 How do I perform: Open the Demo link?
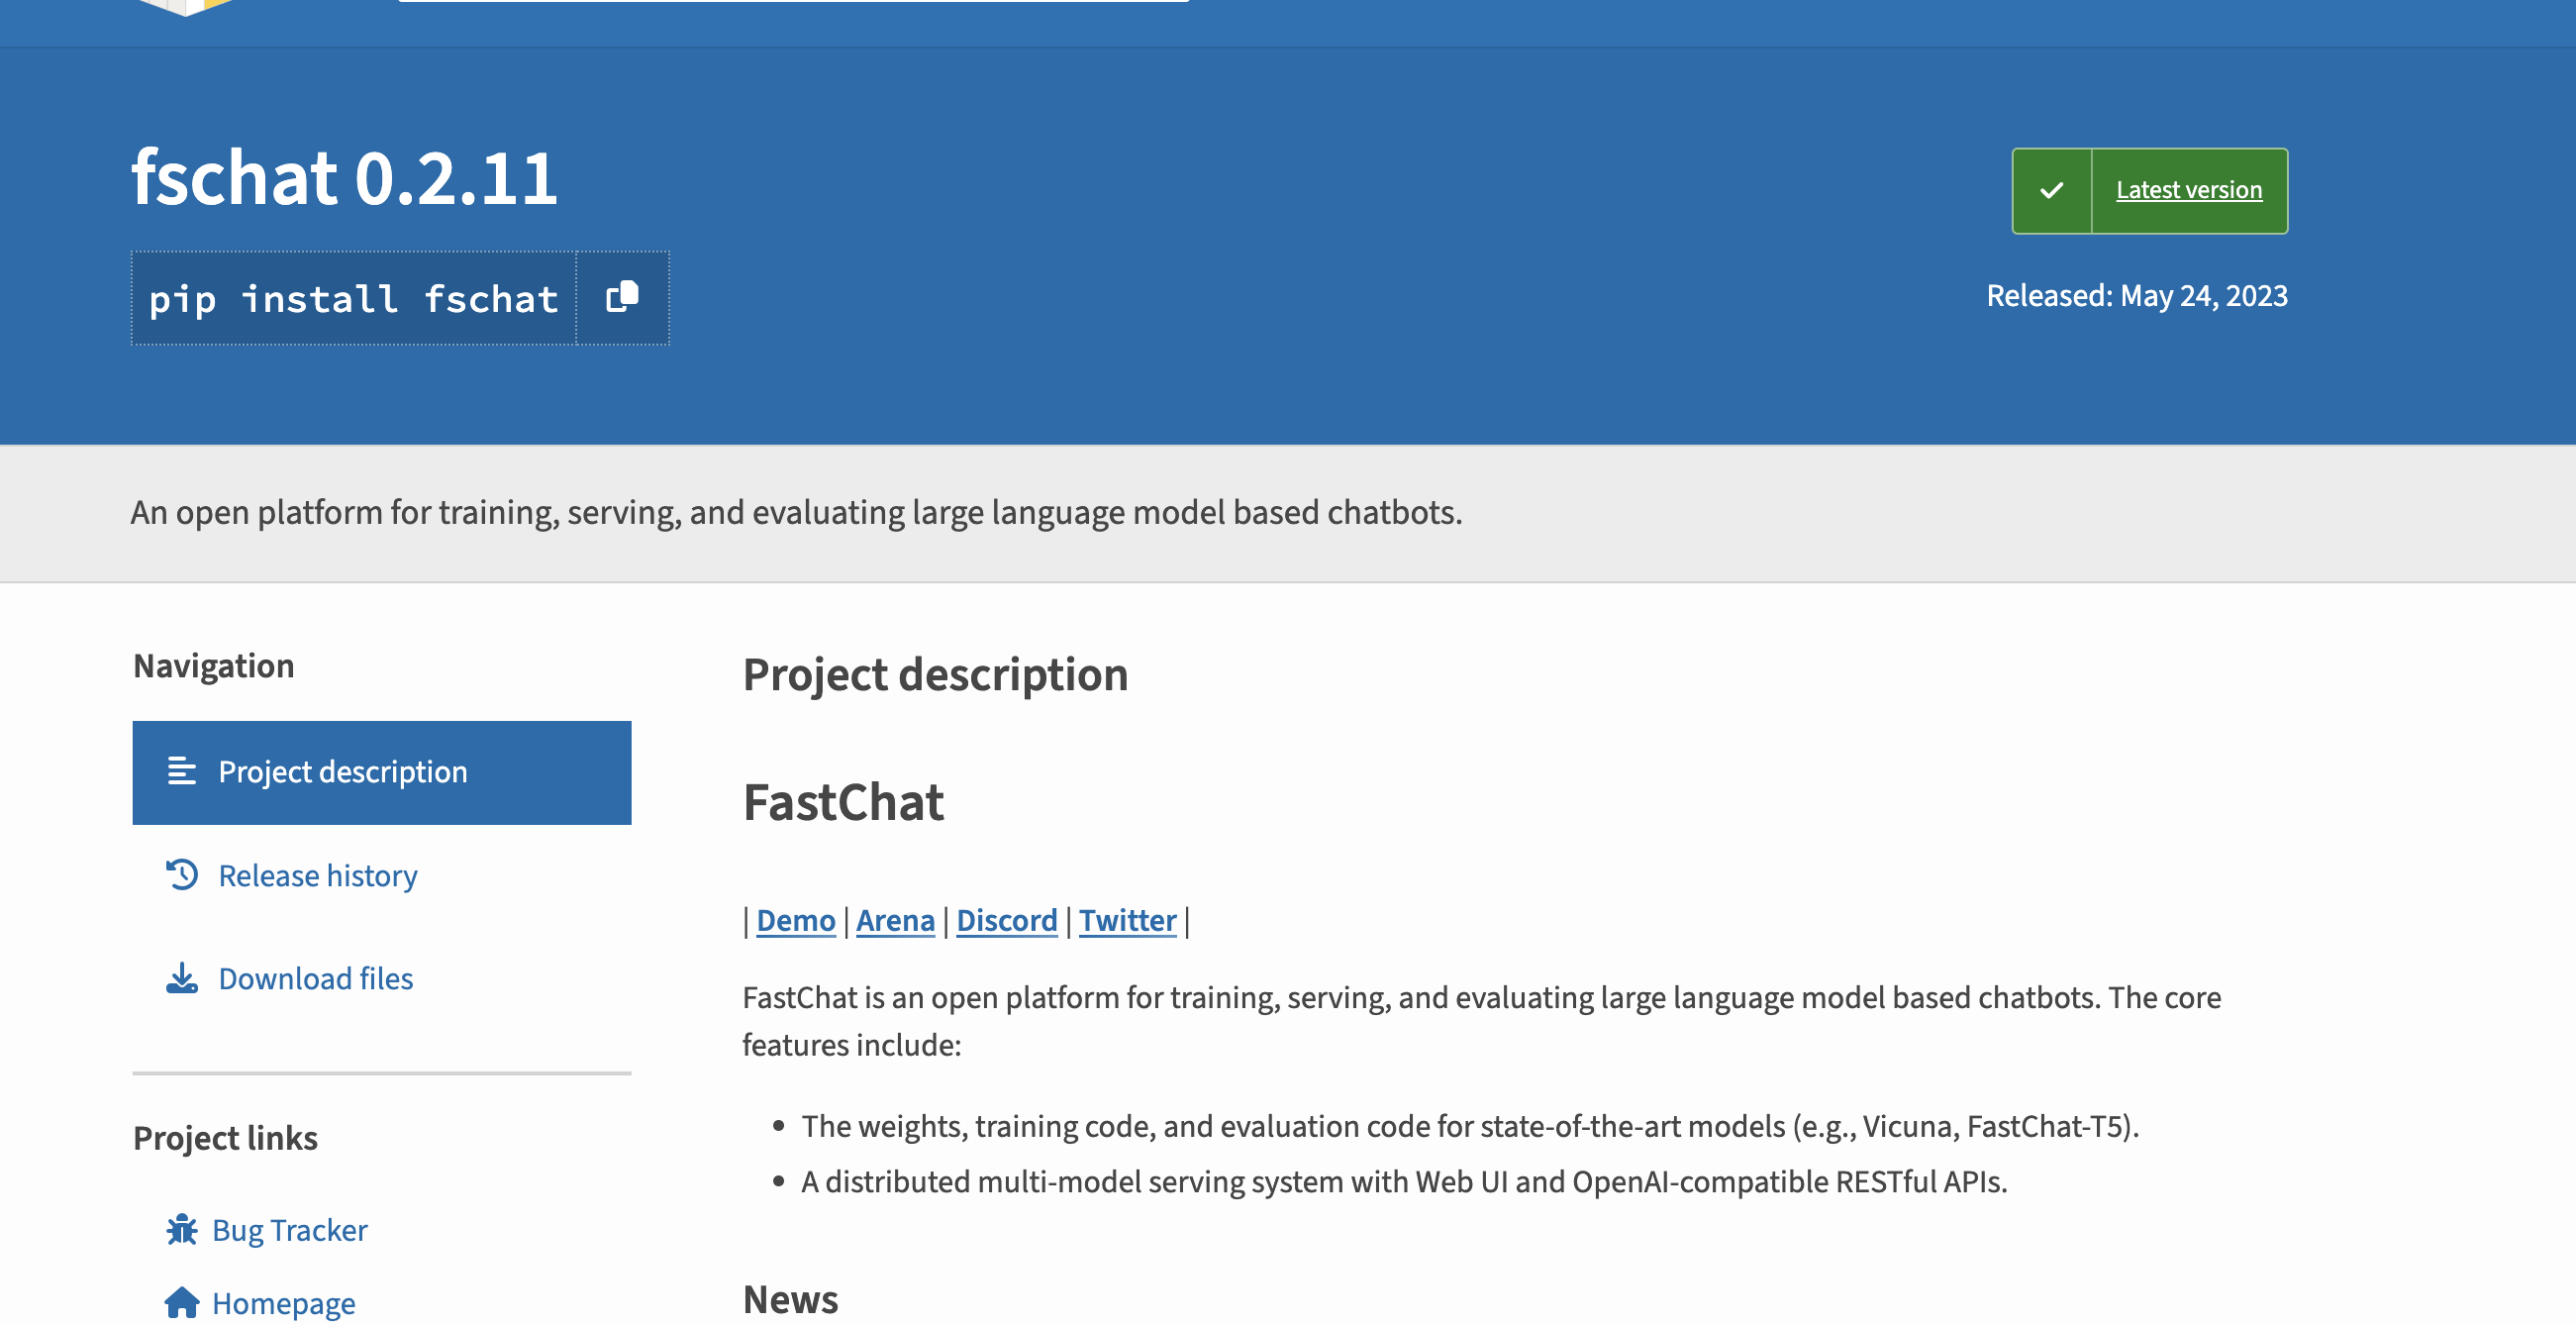click(795, 920)
